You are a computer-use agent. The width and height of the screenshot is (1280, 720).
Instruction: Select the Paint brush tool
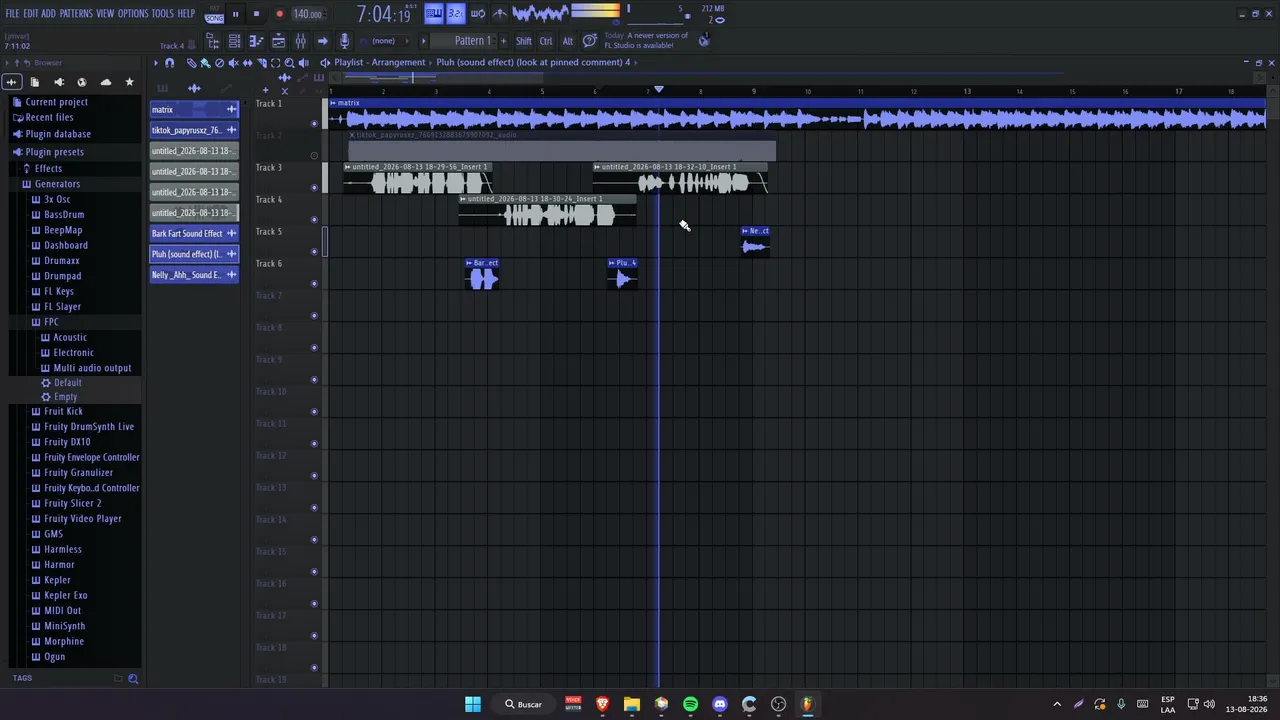206,63
